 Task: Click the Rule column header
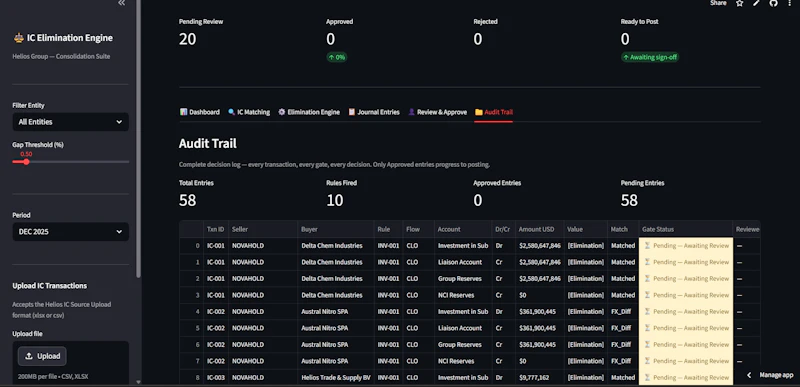pos(389,229)
